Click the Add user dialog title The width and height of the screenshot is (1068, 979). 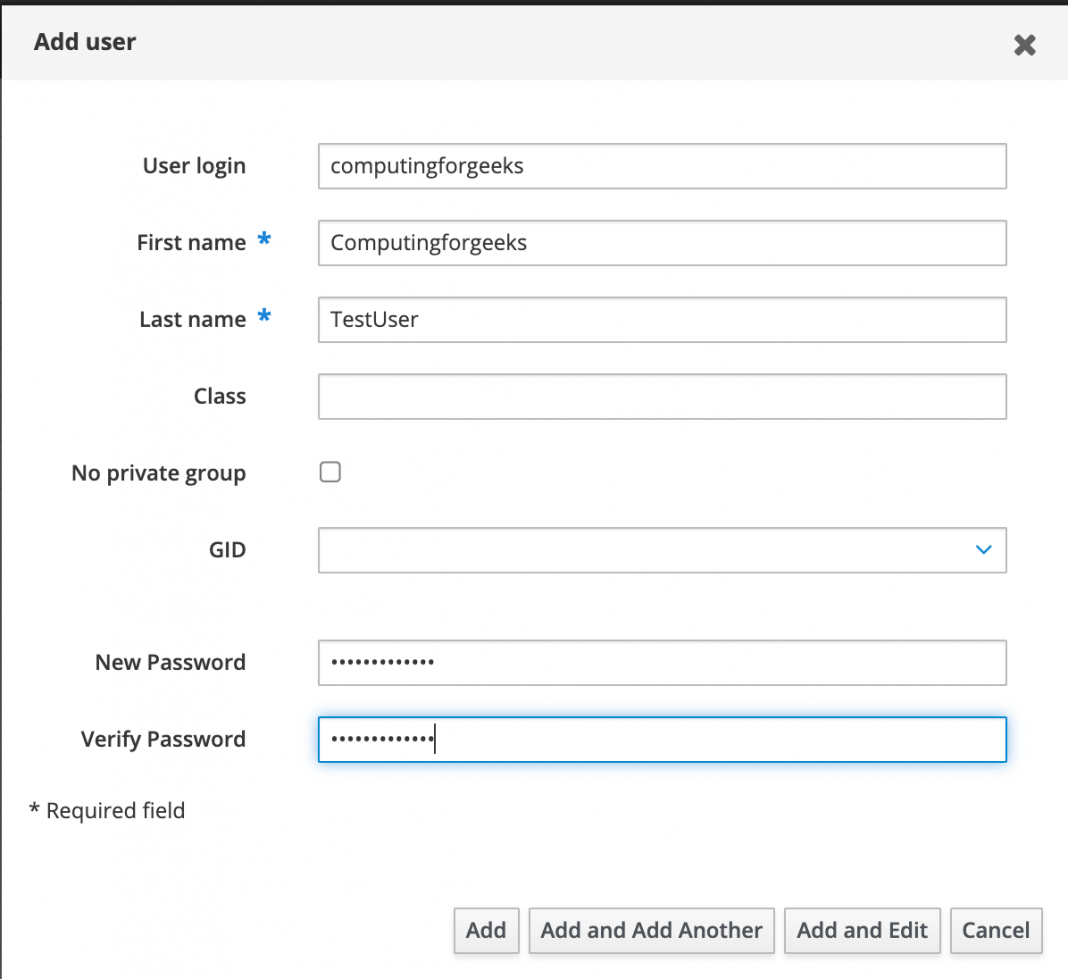pyautogui.click(x=85, y=42)
